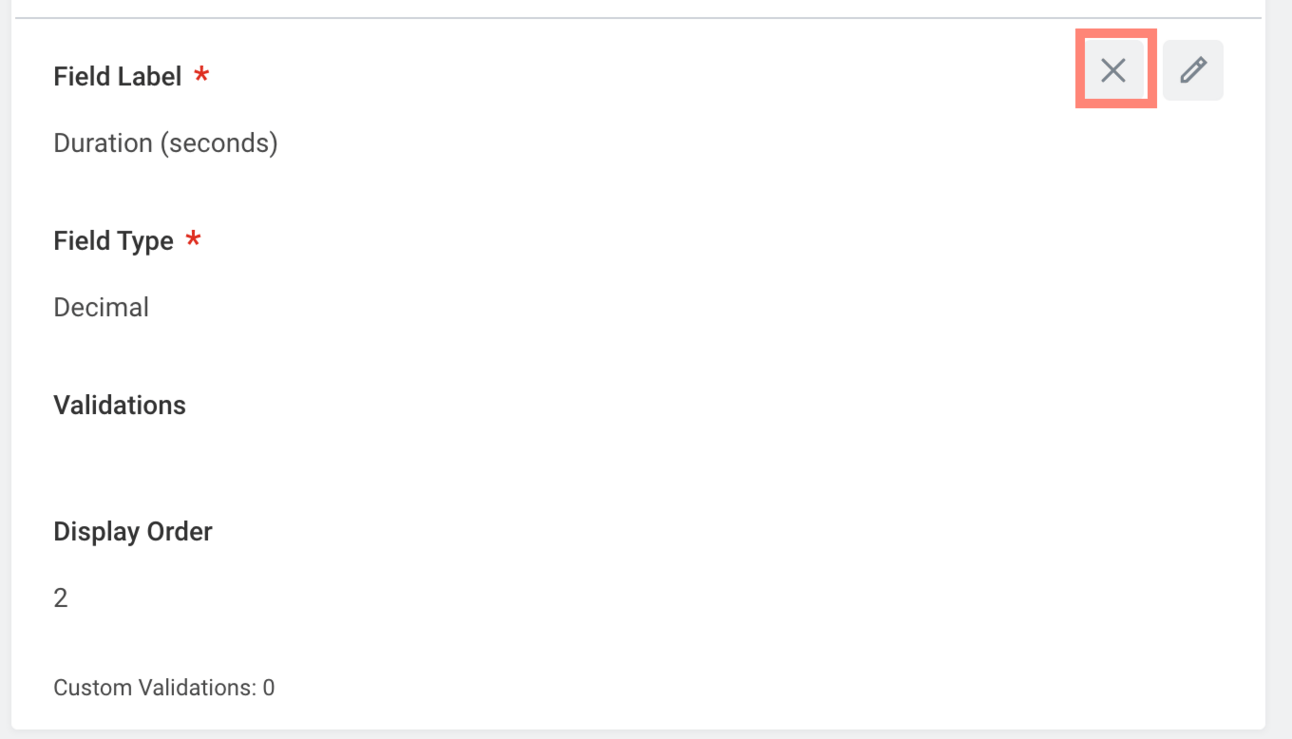The height and width of the screenshot is (739, 1292).
Task: Select the Duration (seconds) label value
Action: 165,143
